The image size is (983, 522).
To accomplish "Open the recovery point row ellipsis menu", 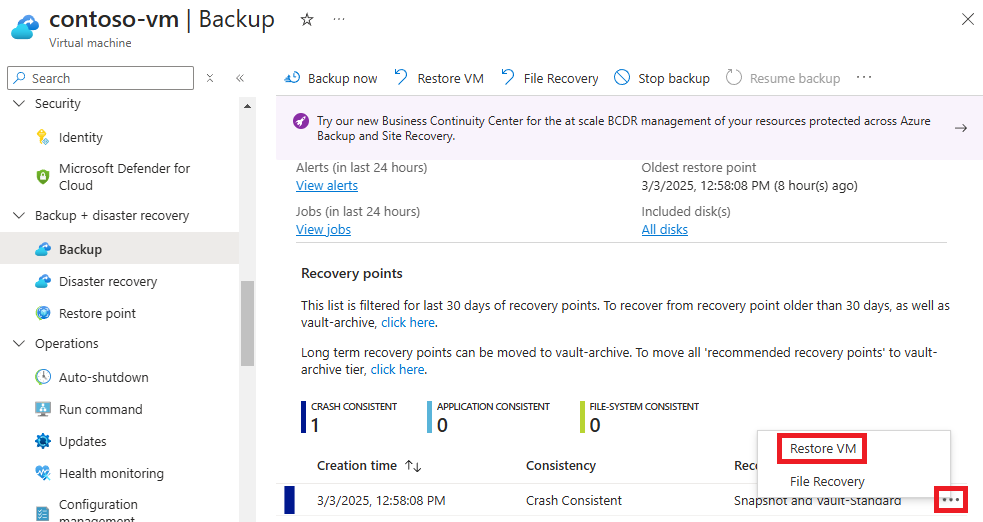I will 951,500.
